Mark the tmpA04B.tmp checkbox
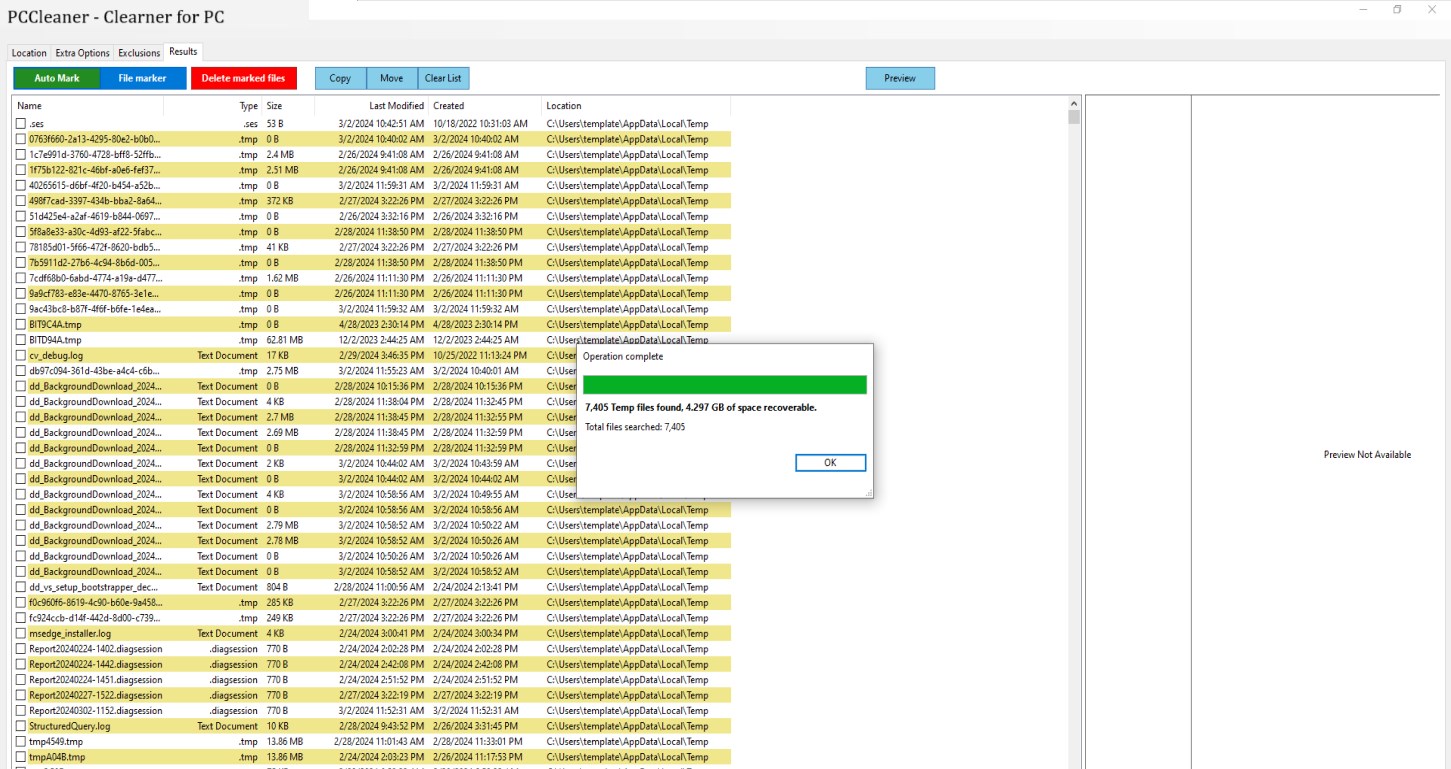 (x=20, y=758)
